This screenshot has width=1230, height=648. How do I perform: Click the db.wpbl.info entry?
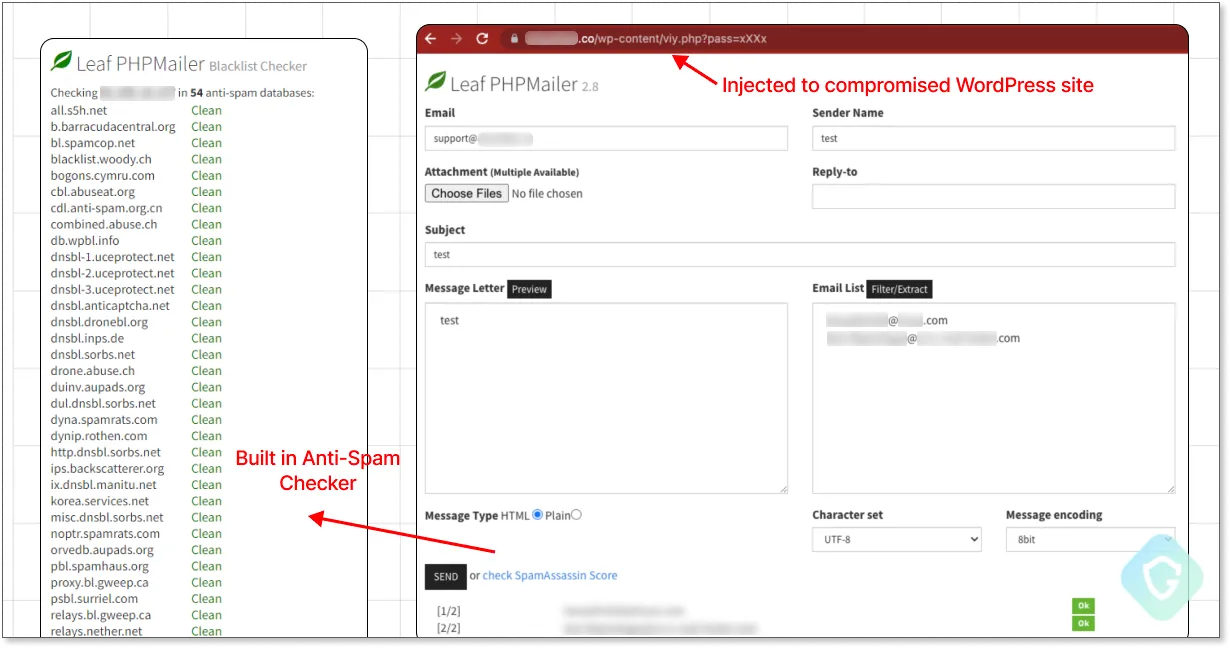tap(85, 241)
